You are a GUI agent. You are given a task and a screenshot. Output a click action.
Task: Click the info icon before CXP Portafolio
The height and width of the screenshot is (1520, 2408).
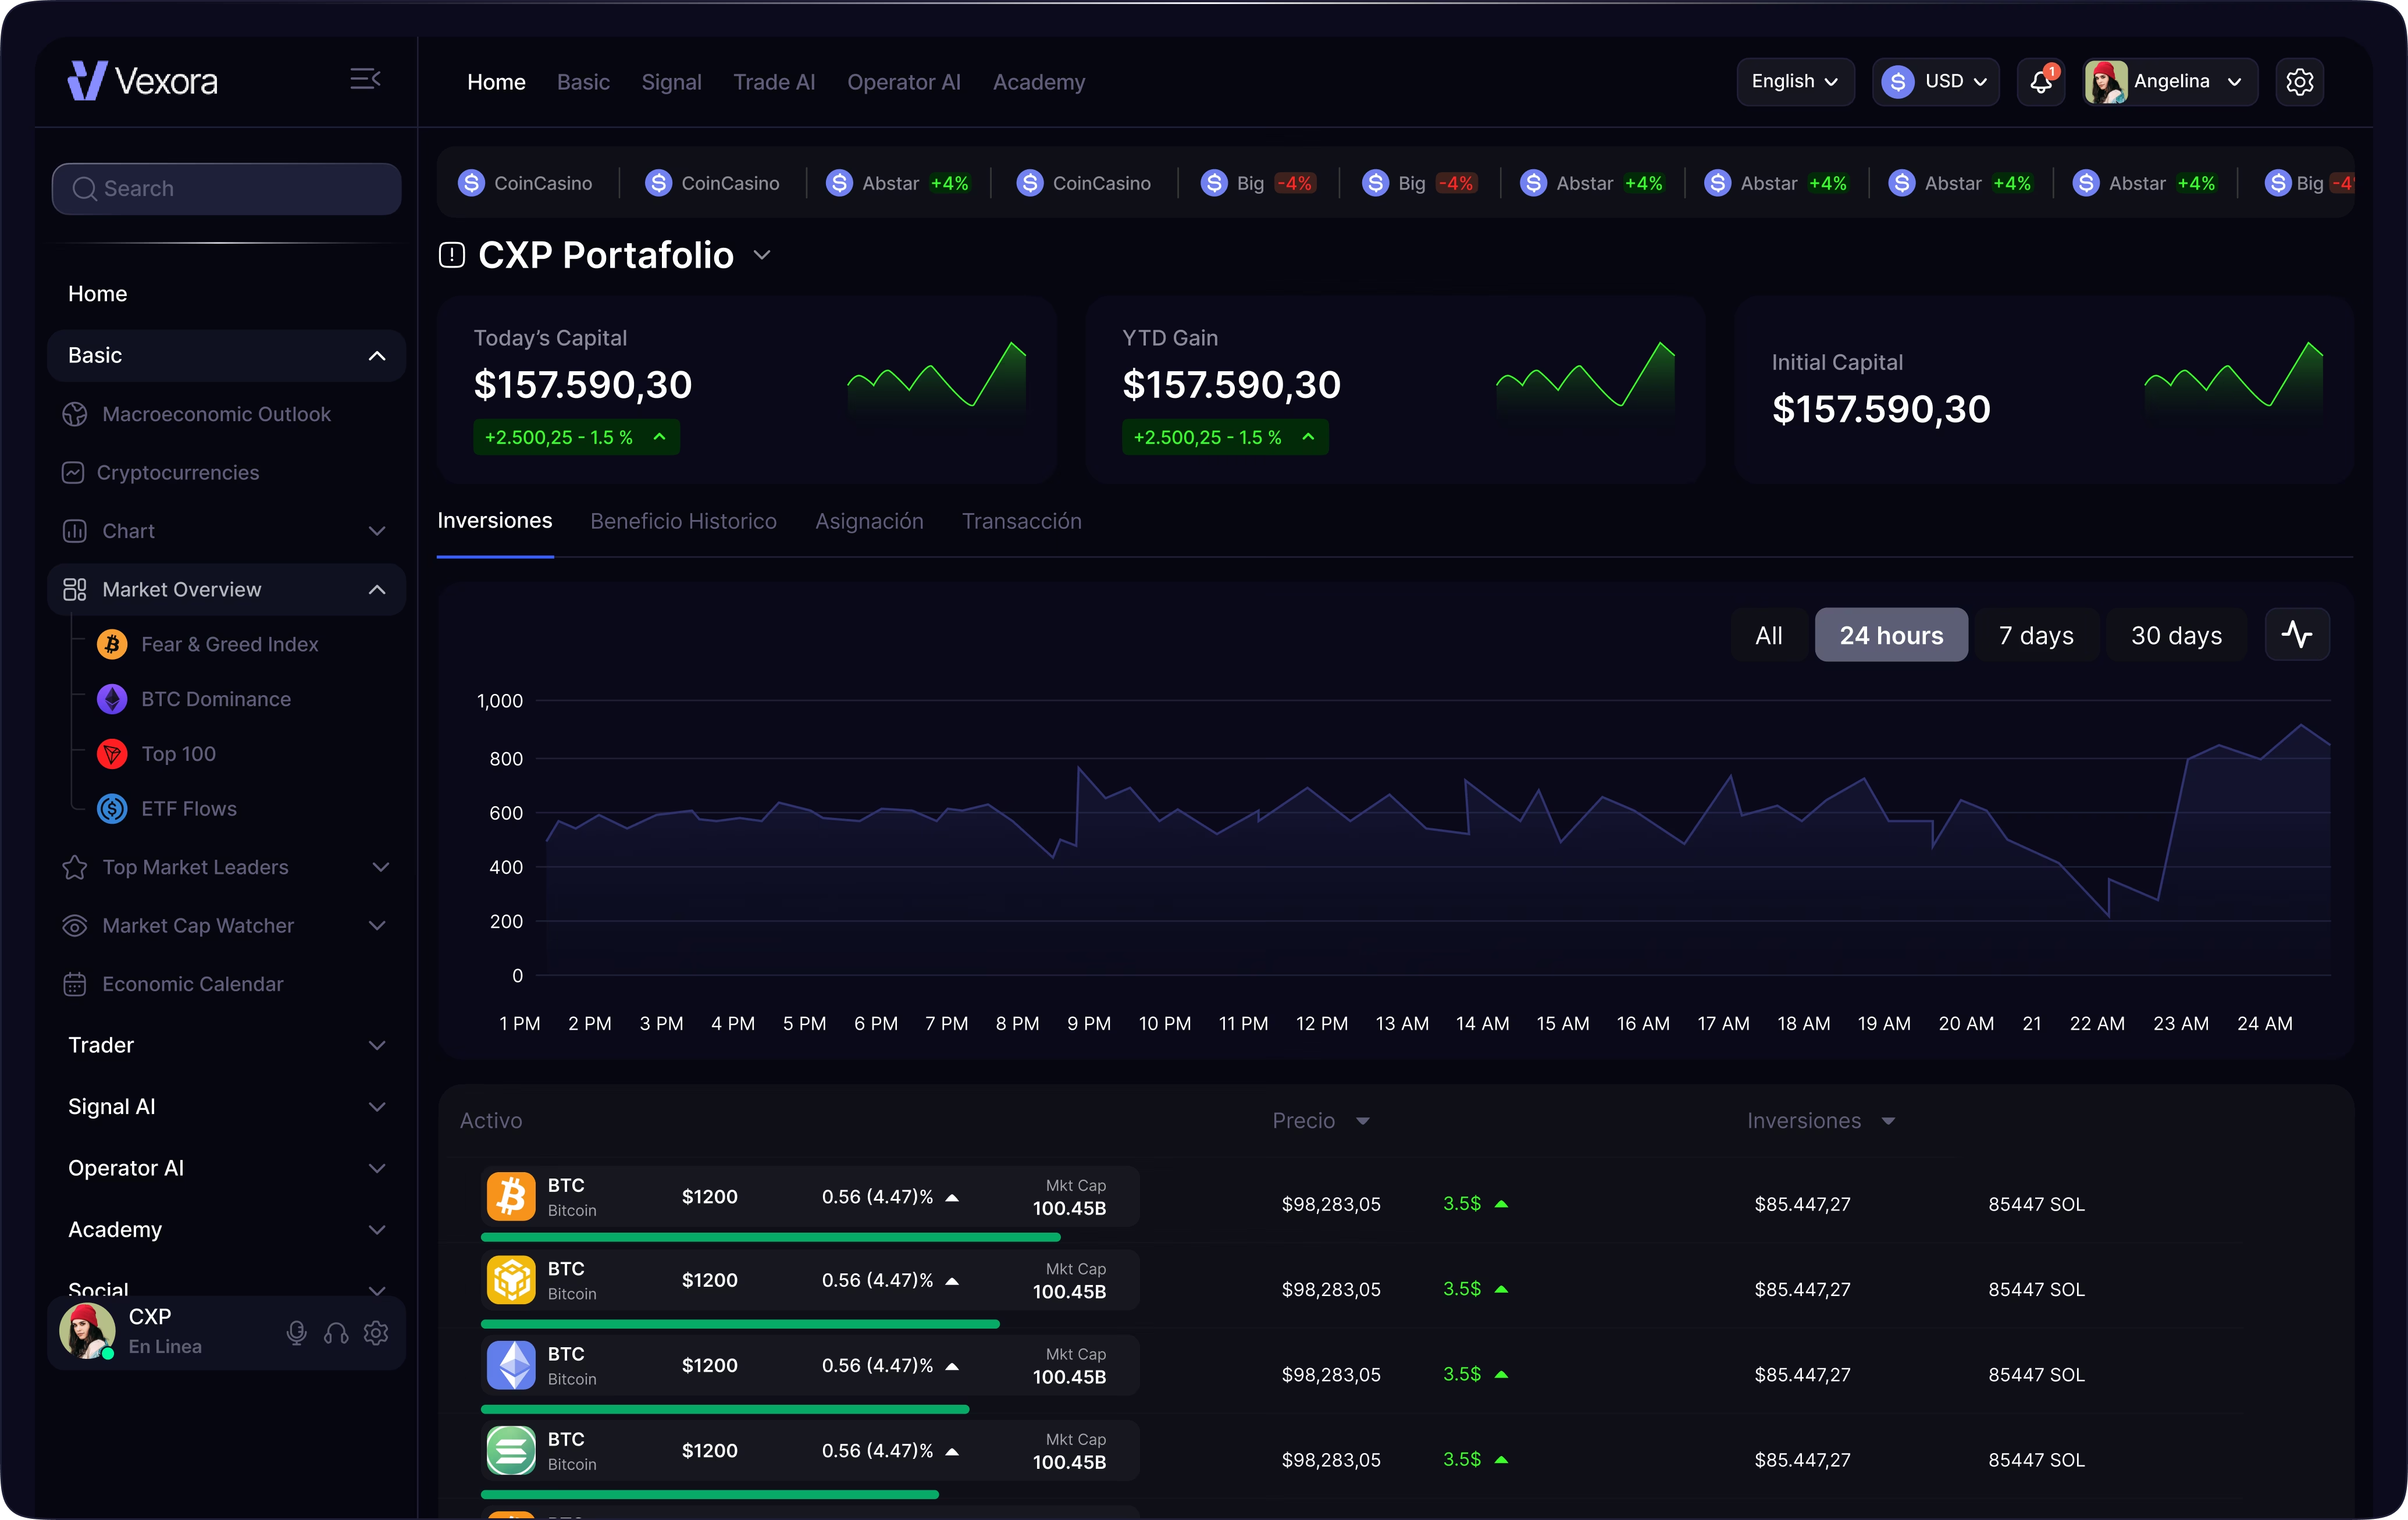[452, 255]
